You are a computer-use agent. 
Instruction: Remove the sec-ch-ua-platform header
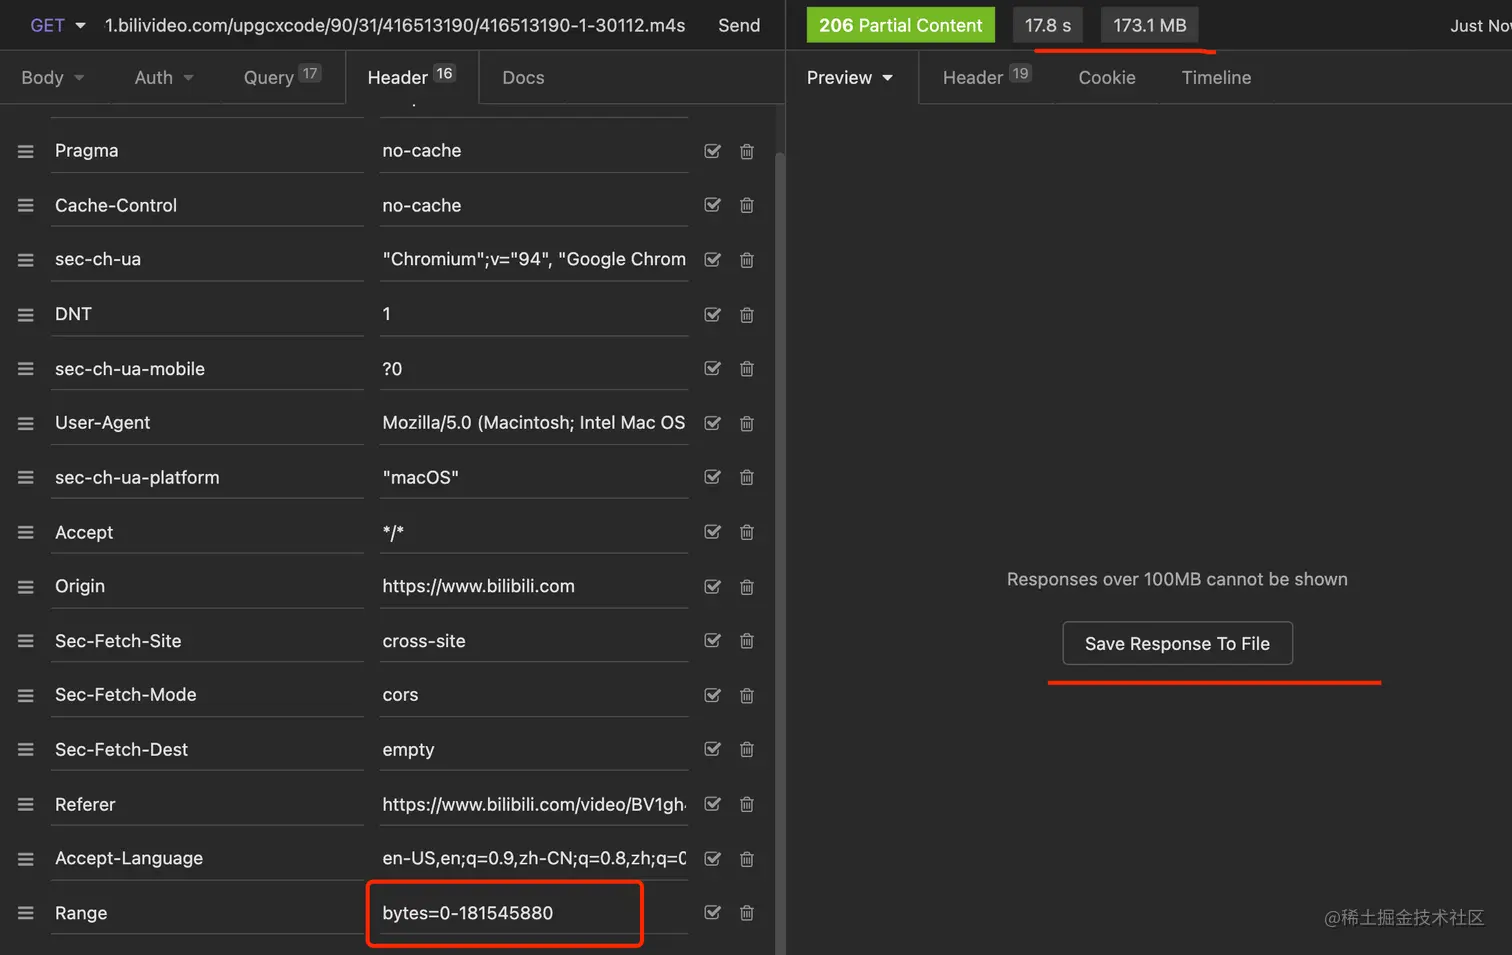(746, 478)
